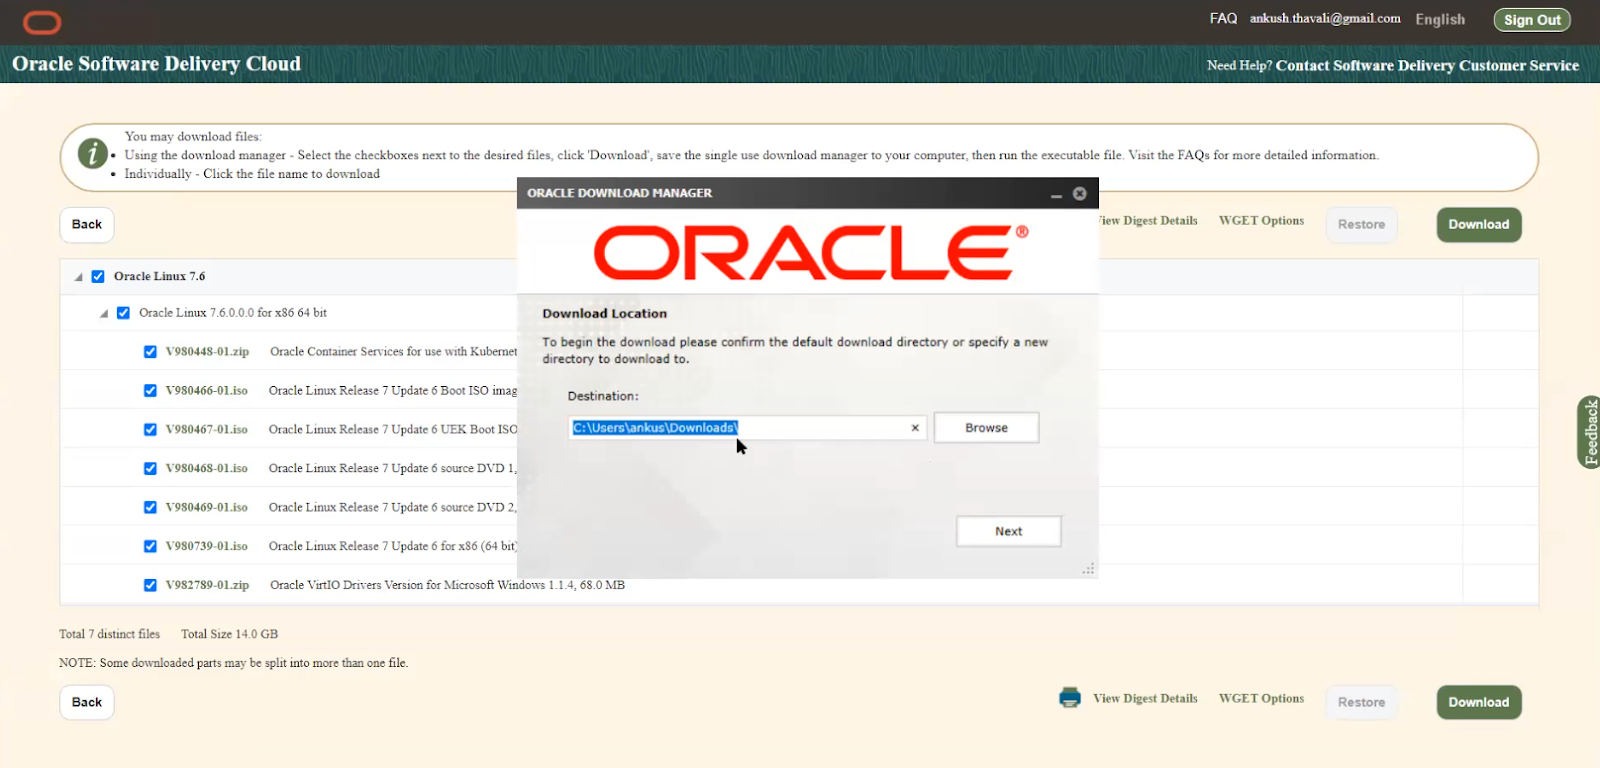Click the printer icon beside View Digest Details
Screen dimensions: 1600x768
tap(1070, 698)
